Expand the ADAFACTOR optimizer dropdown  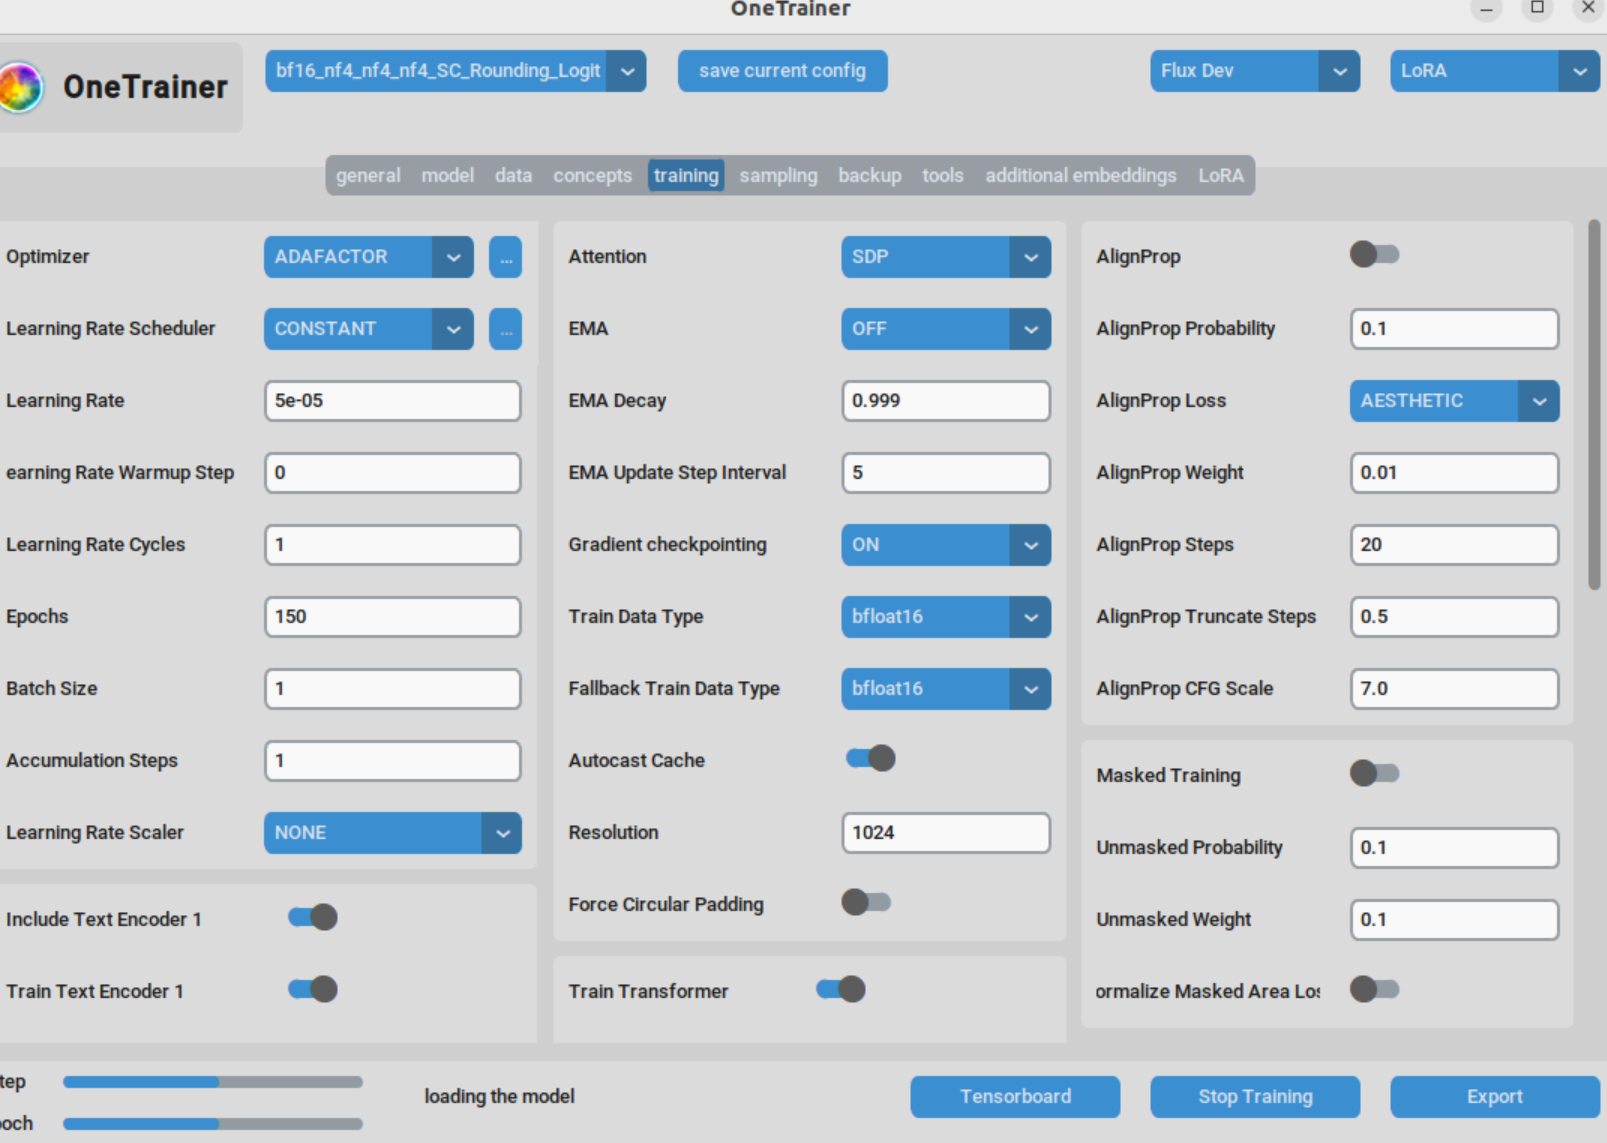pyautogui.click(x=369, y=257)
